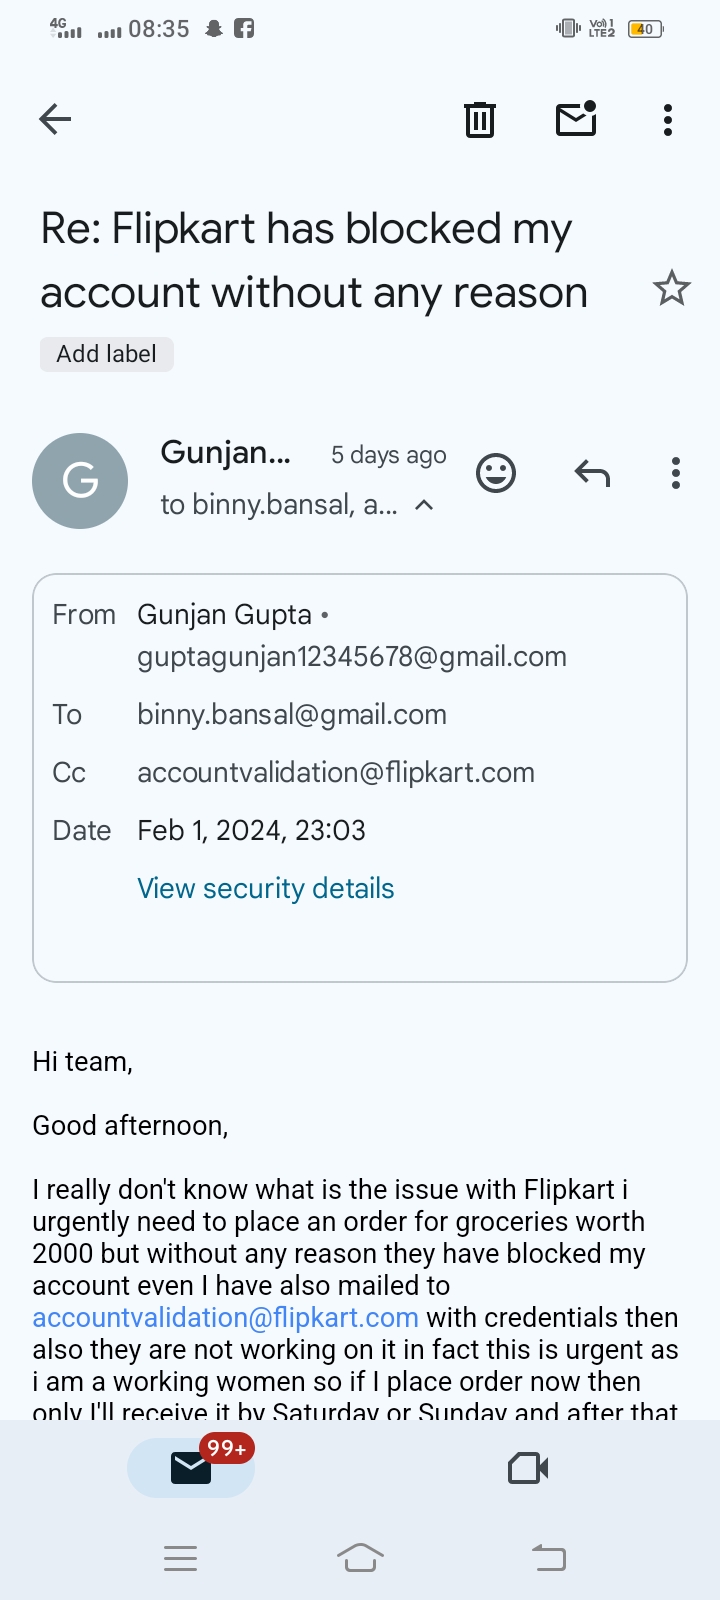Open recent apps via the three-line button
Viewport: 720px width, 1600px height.
tap(180, 1557)
